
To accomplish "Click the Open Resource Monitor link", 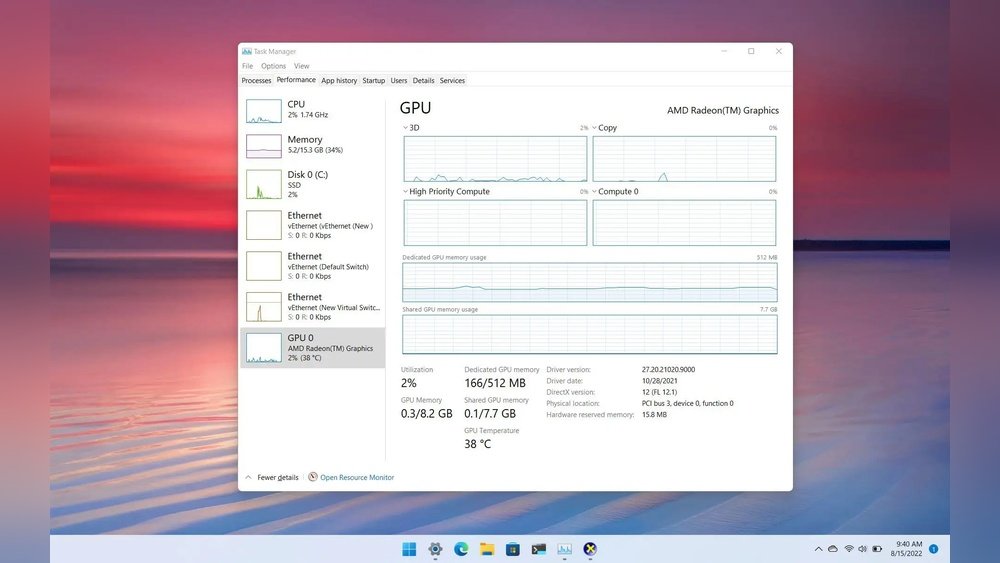I will tap(357, 477).
